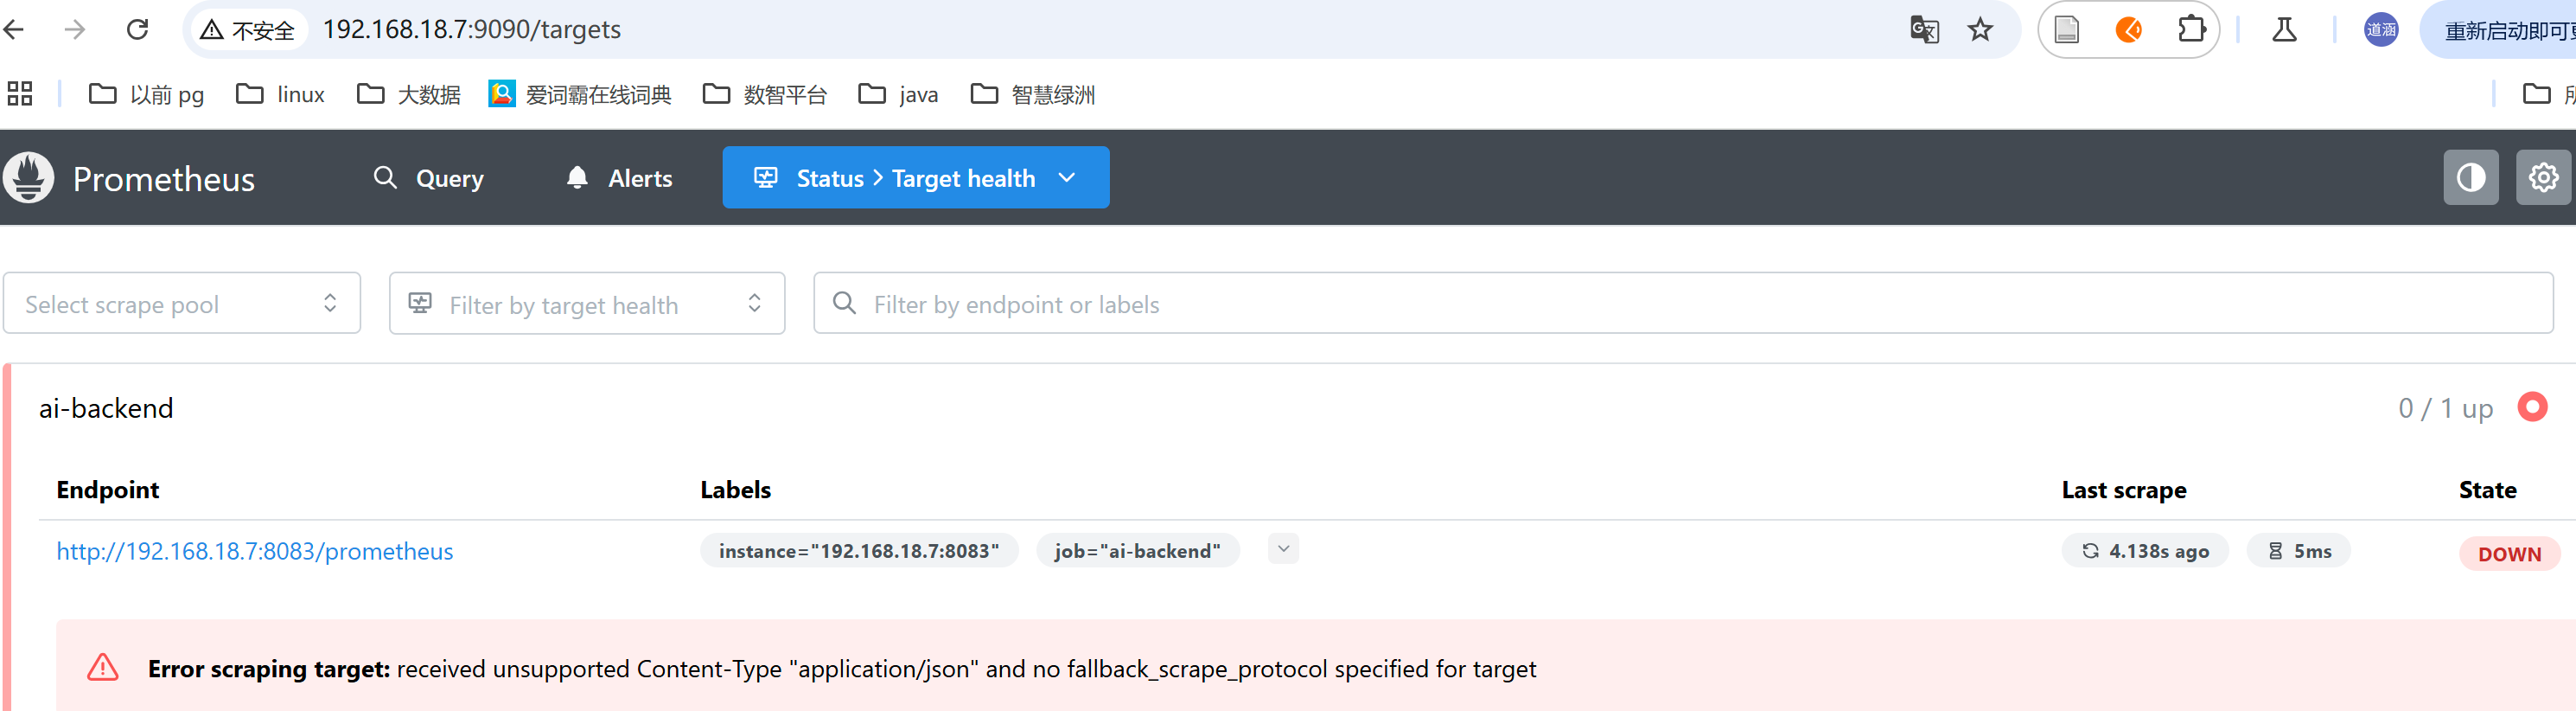This screenshot has height=711, width=2576.
Task: Go forward with the browser forward arrow
Action: tap(75, 30)
